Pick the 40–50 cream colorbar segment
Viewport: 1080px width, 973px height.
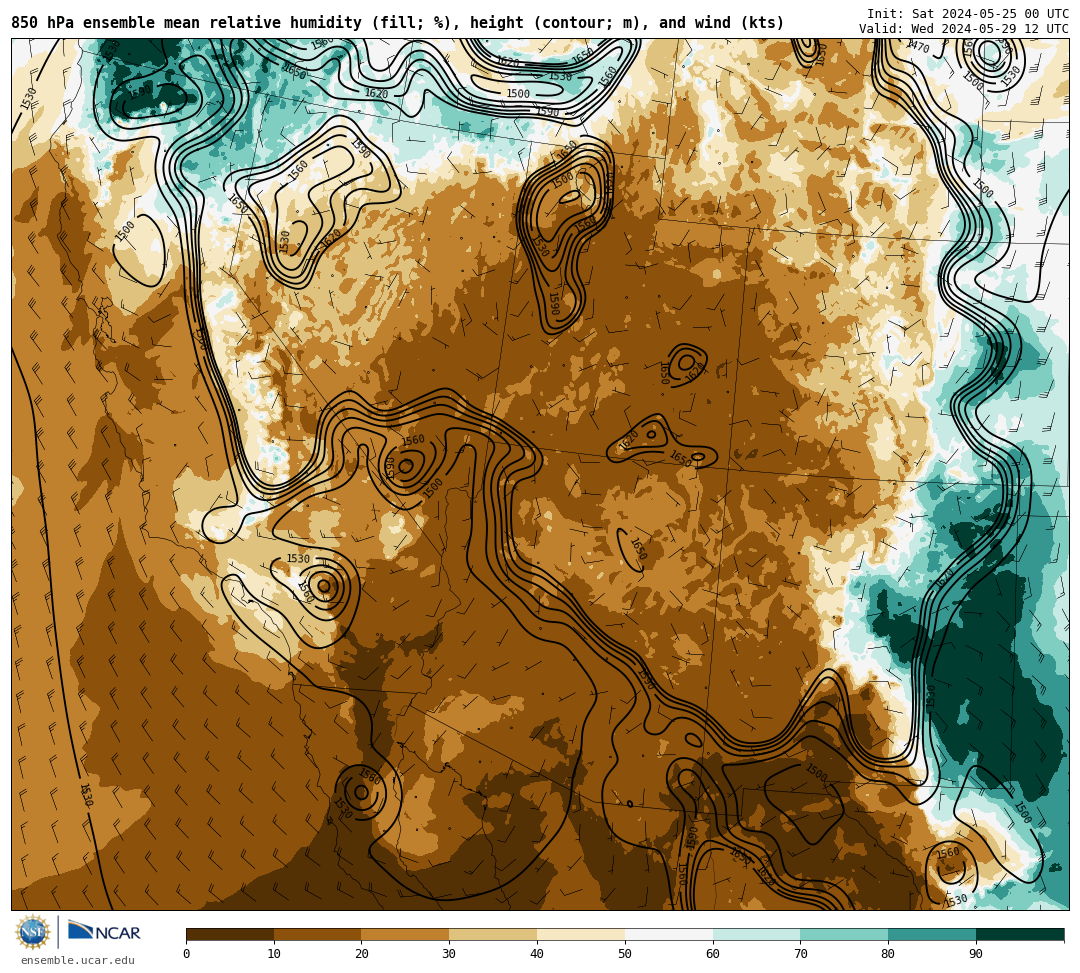581,934
